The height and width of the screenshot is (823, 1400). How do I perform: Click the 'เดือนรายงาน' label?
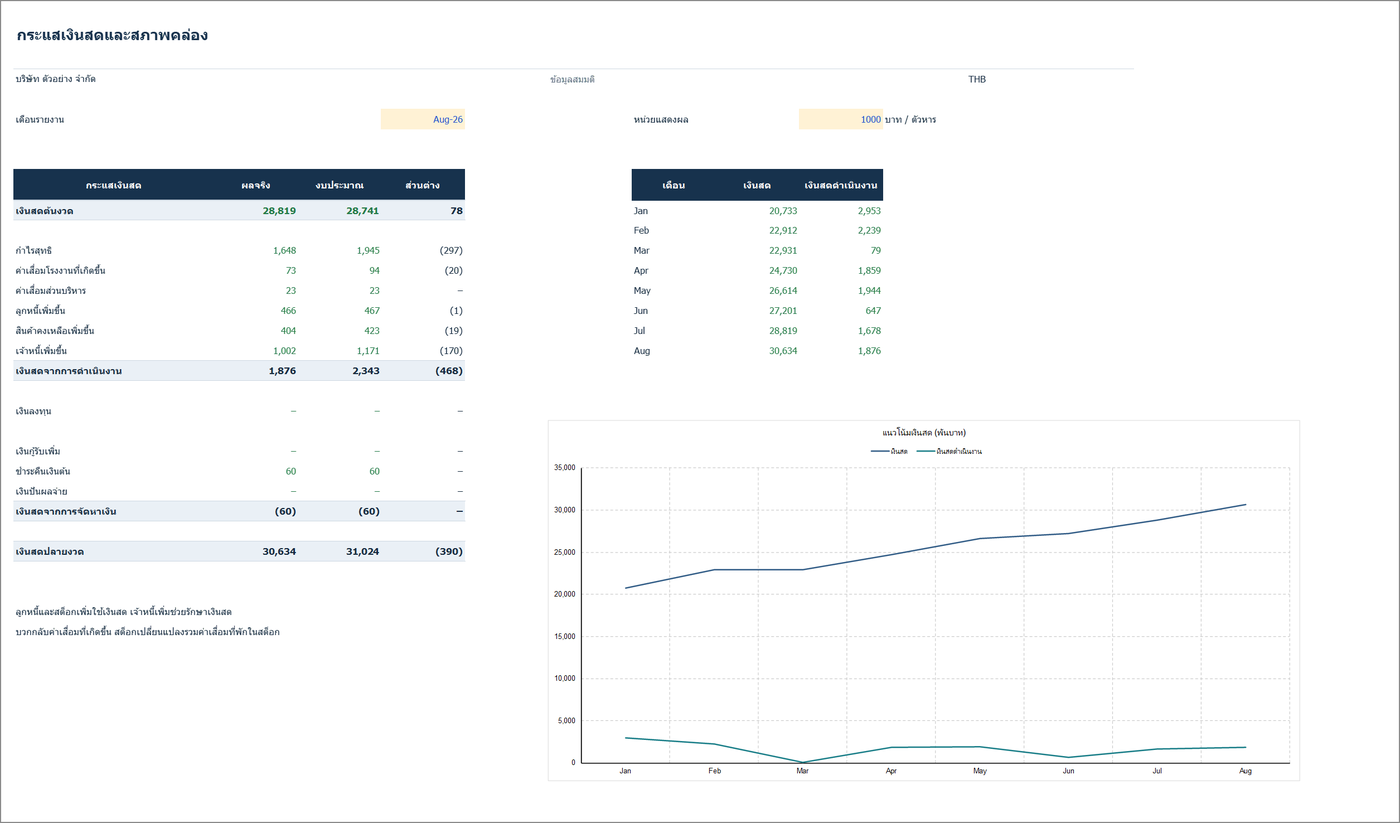(x=40, y=120)
